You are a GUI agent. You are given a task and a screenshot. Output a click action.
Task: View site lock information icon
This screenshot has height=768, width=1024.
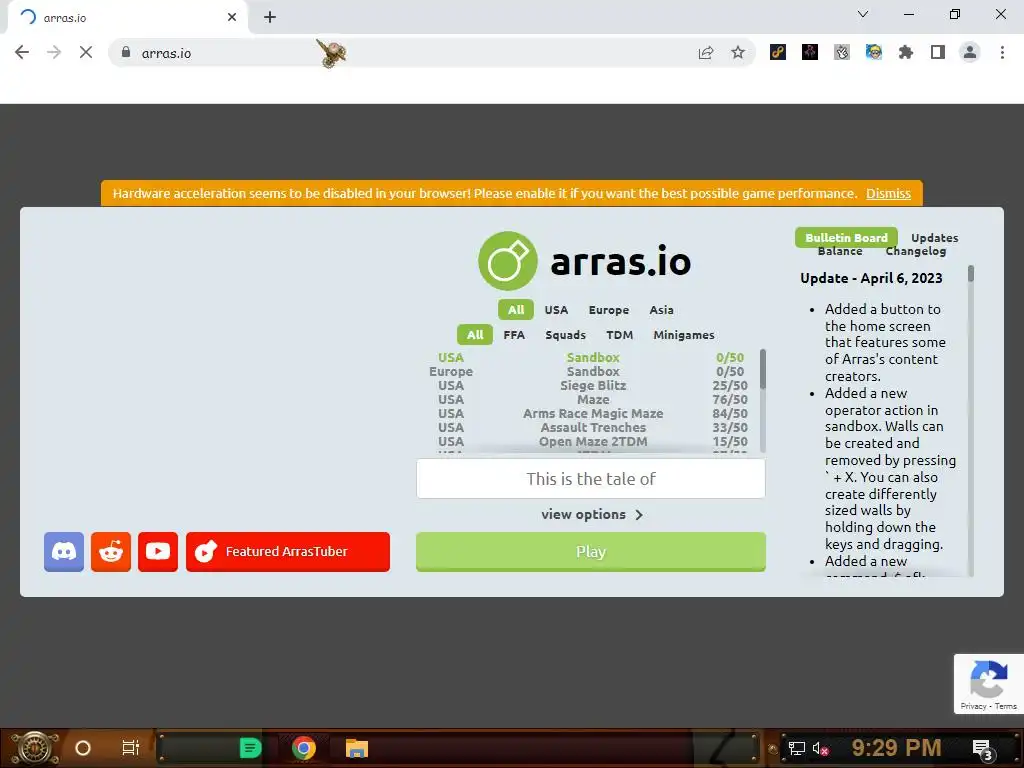click(x=126, y=52)
